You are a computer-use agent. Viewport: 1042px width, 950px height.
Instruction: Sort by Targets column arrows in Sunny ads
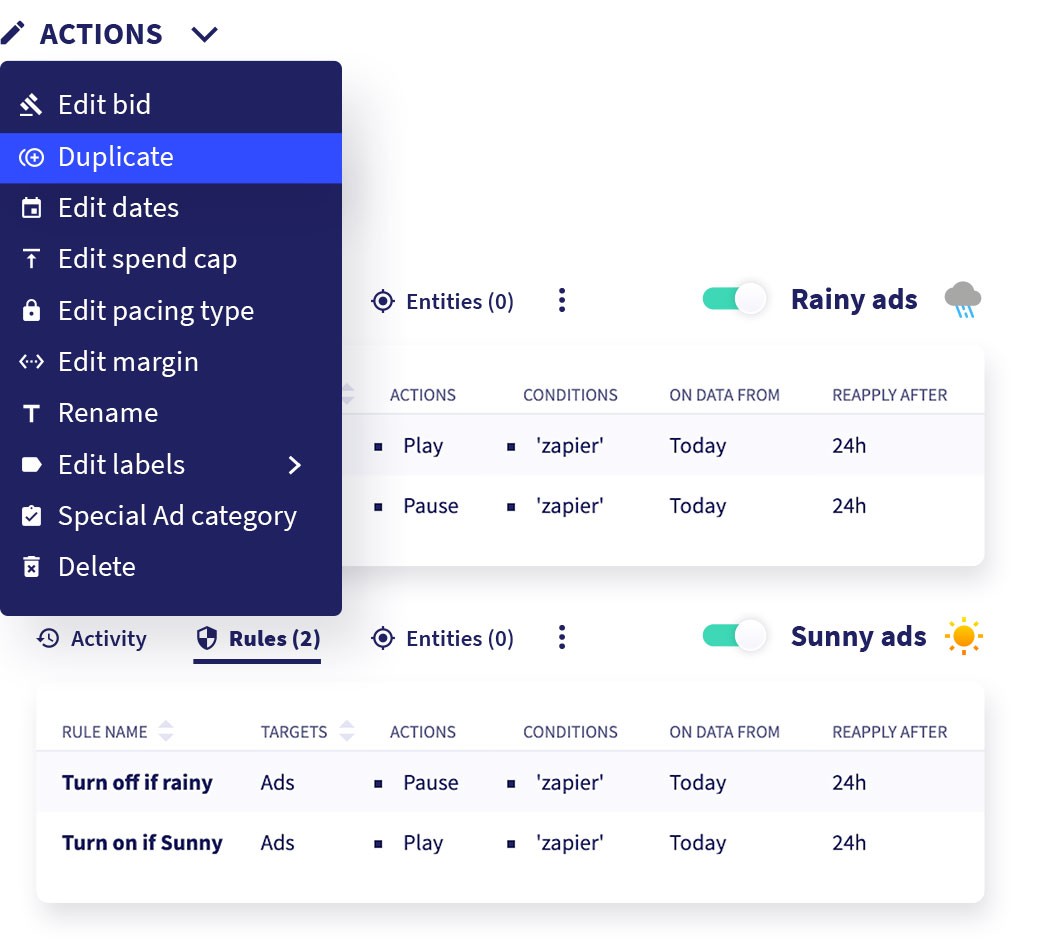(x=347, y=731)
